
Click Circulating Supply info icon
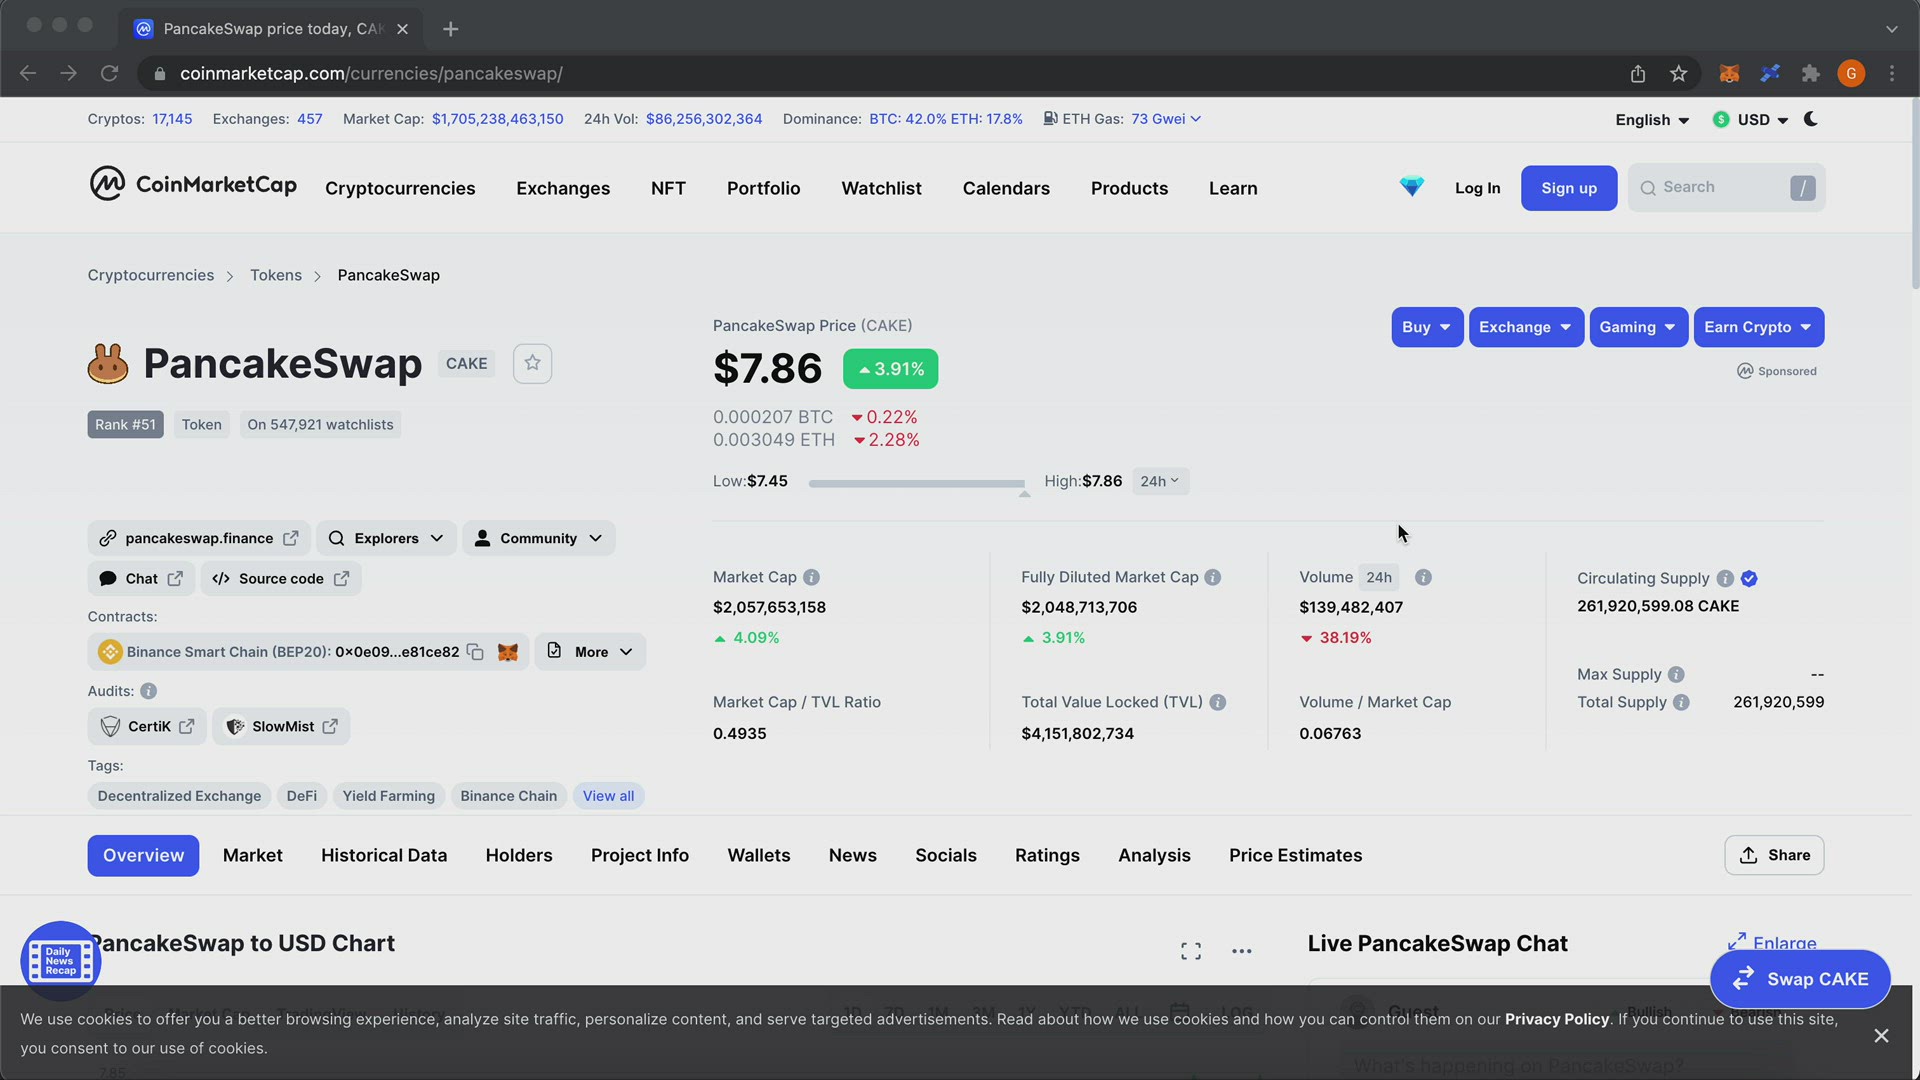click(x=1725, y=578)
